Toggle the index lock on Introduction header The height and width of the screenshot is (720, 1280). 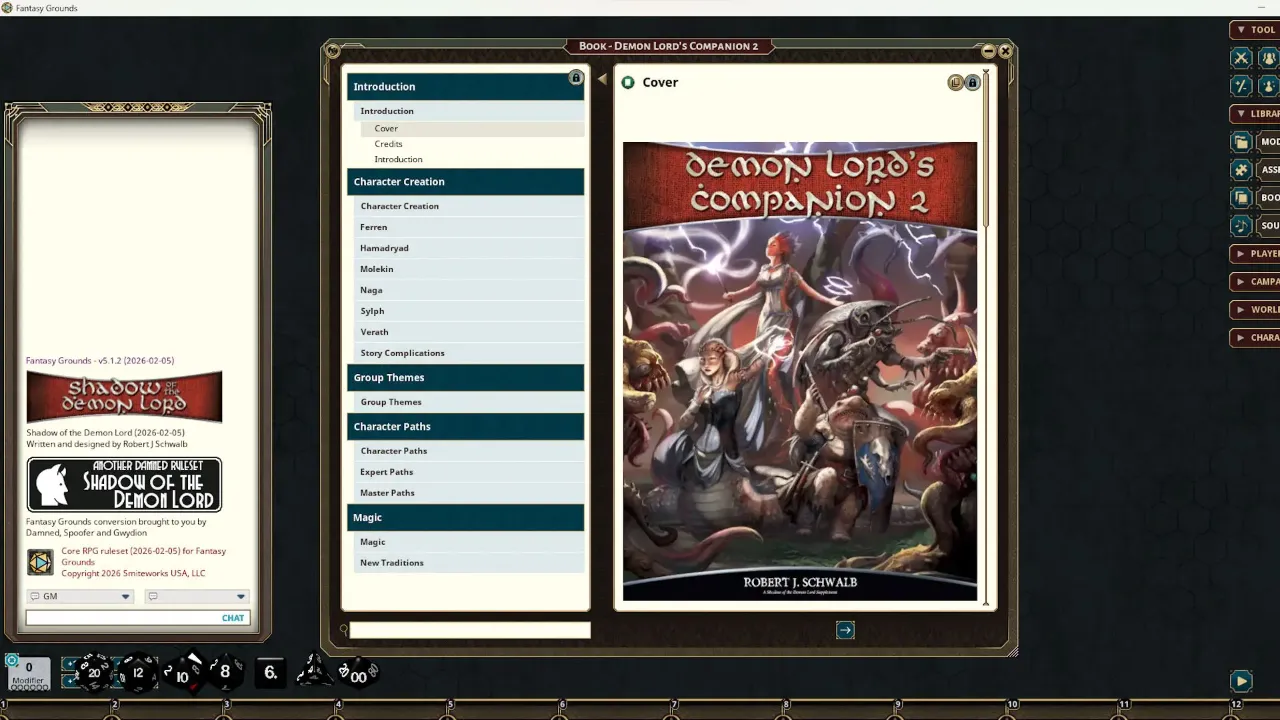coord(575,78)
